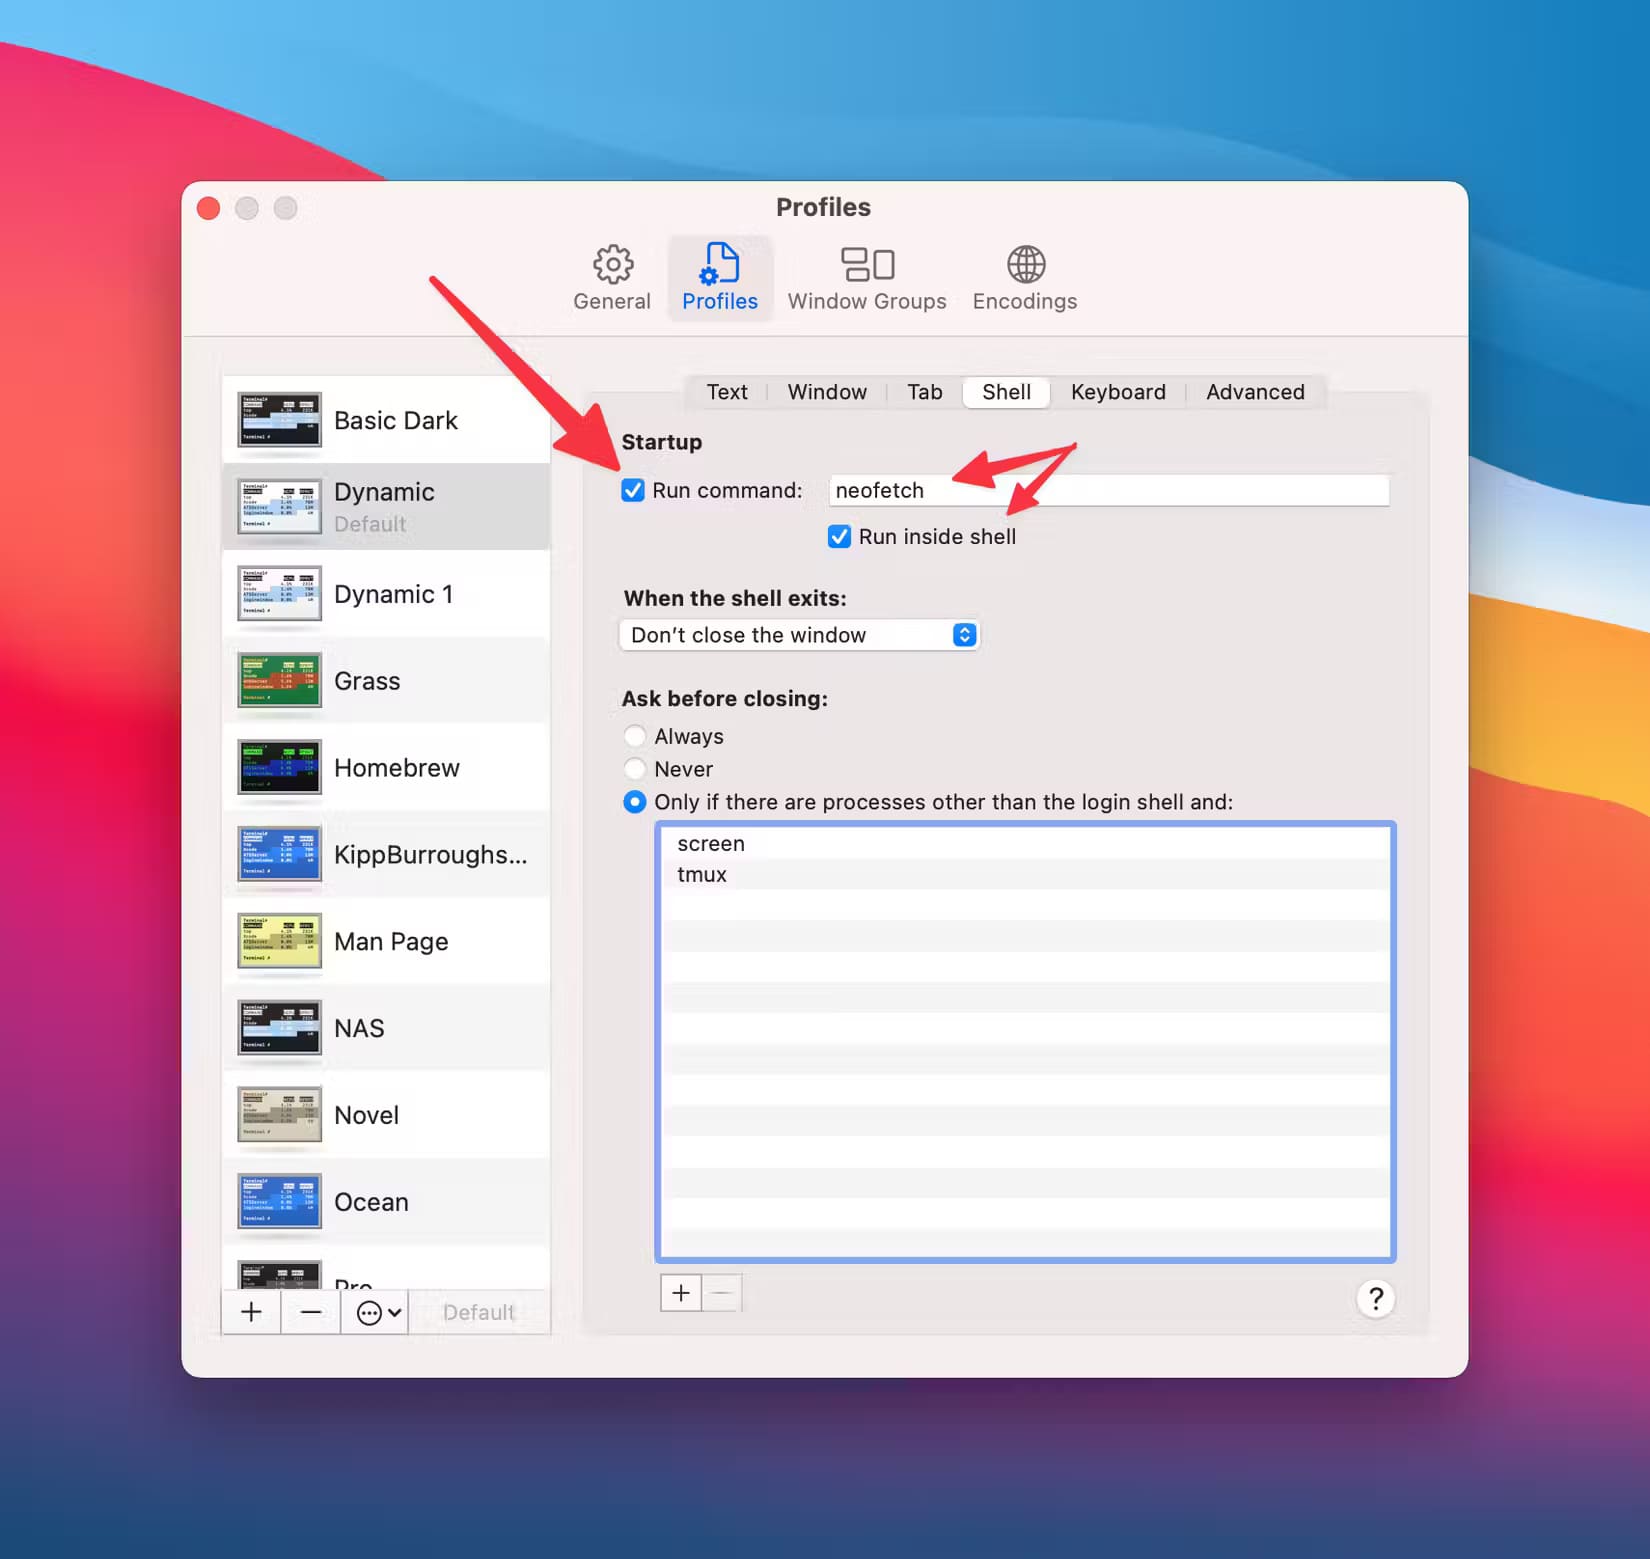This screenshot has height=1559, width=1650.
Task: Select the Grass profile name
Action: 367,681
